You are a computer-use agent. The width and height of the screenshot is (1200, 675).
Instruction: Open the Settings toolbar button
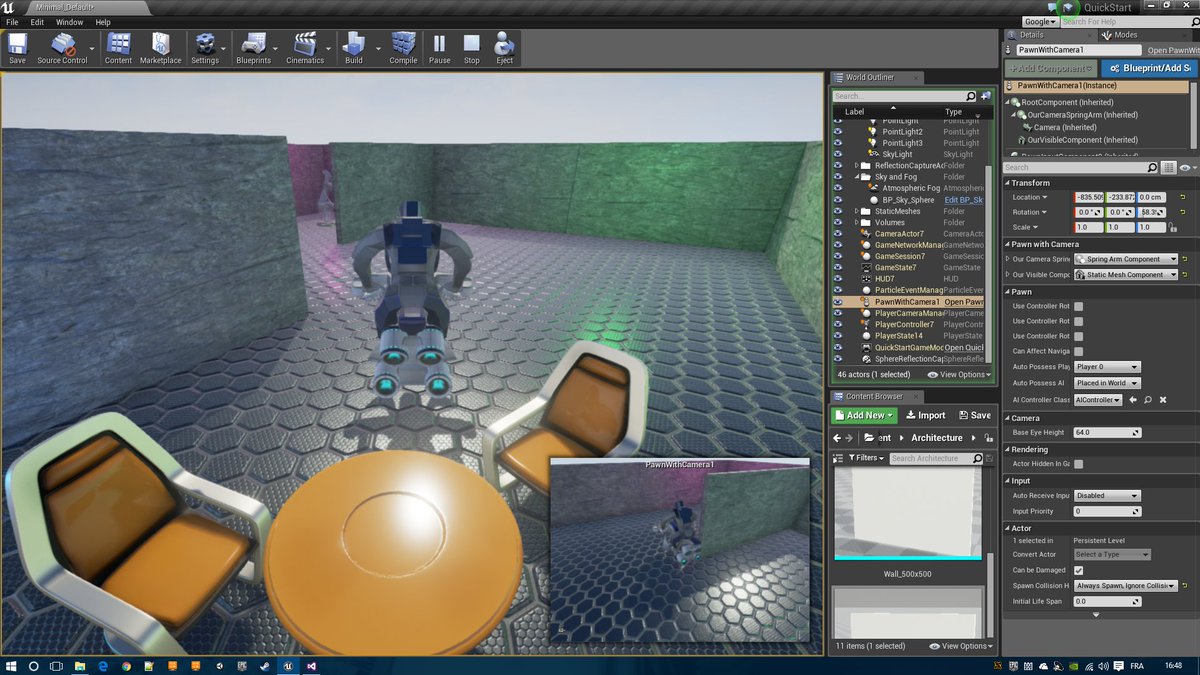[205, 48]
